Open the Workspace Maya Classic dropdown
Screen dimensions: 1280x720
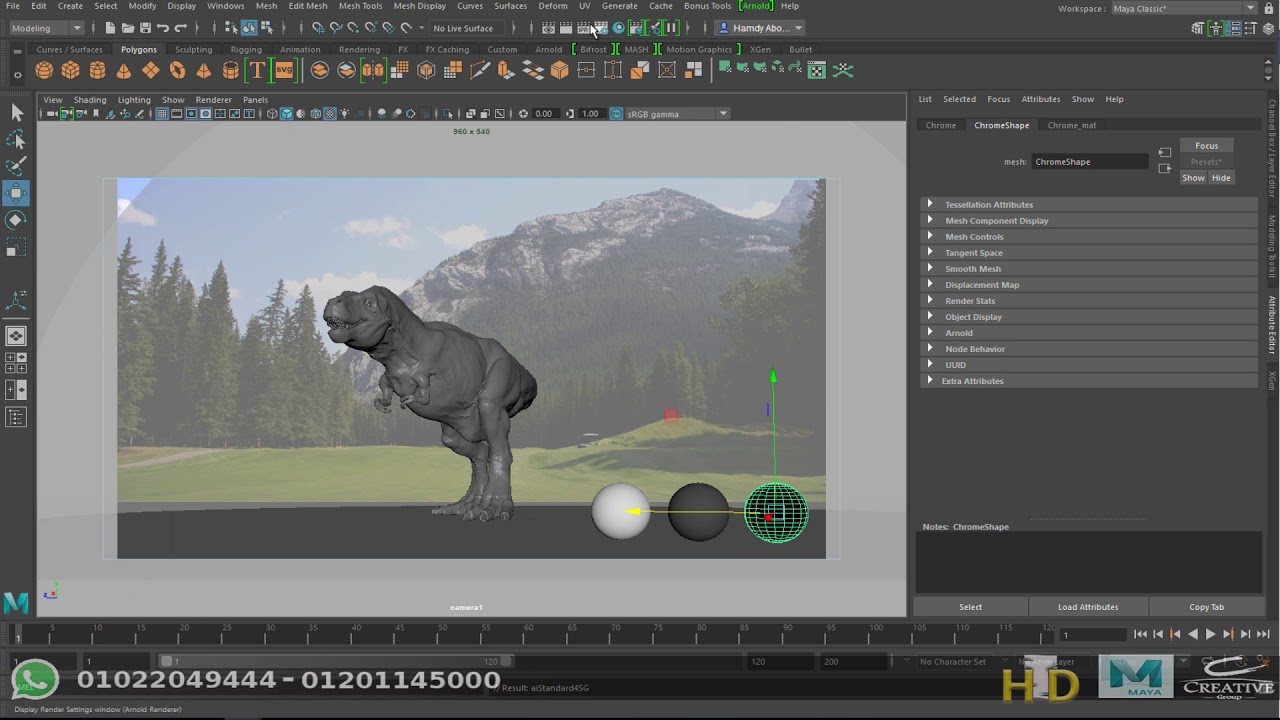[1184, 8]
